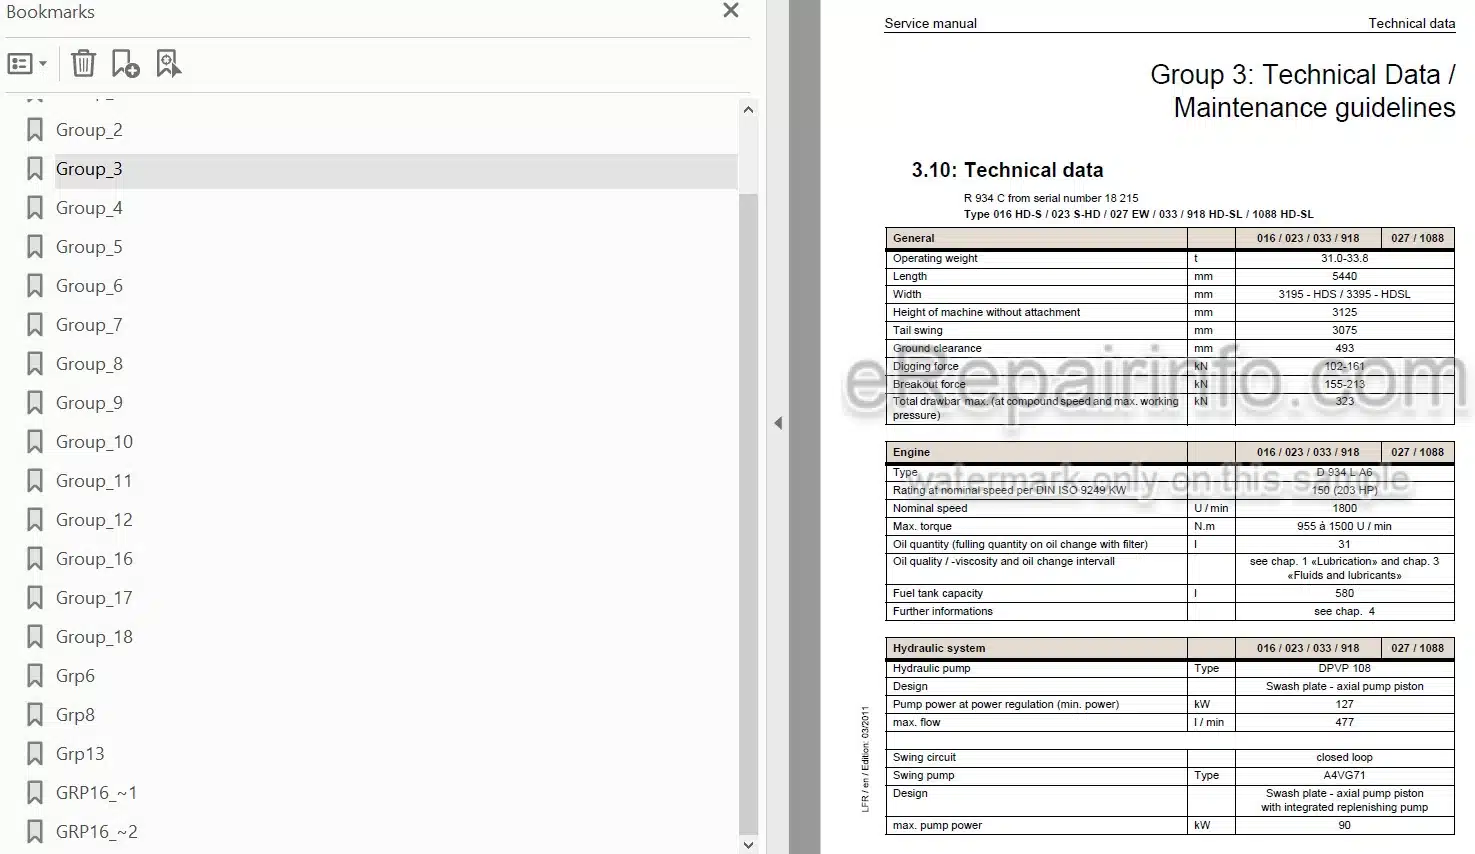Find the current bookmark icon
The image size is (1475, 854).
168,64
